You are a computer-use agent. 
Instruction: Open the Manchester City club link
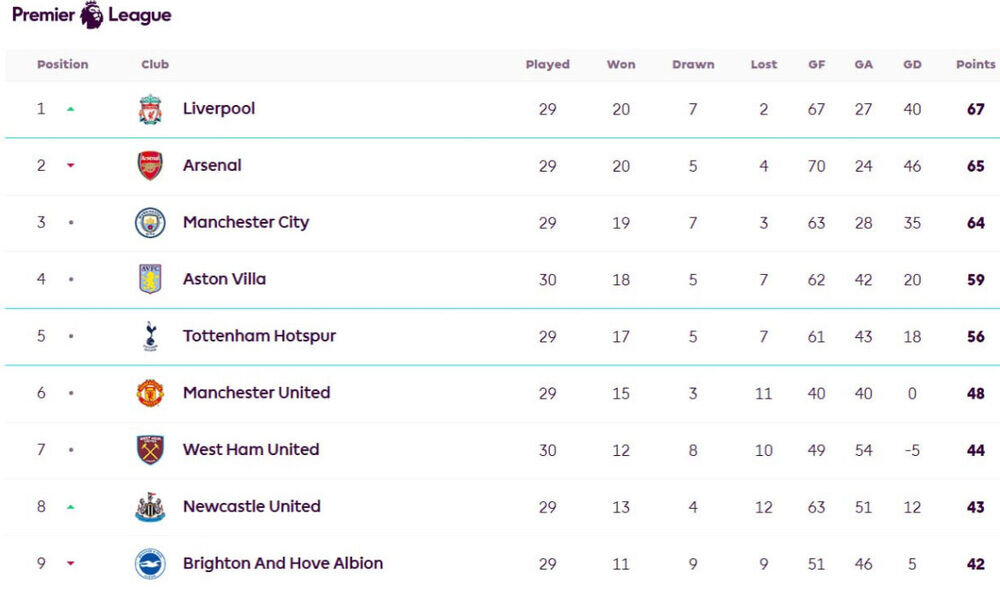[246, 222]
